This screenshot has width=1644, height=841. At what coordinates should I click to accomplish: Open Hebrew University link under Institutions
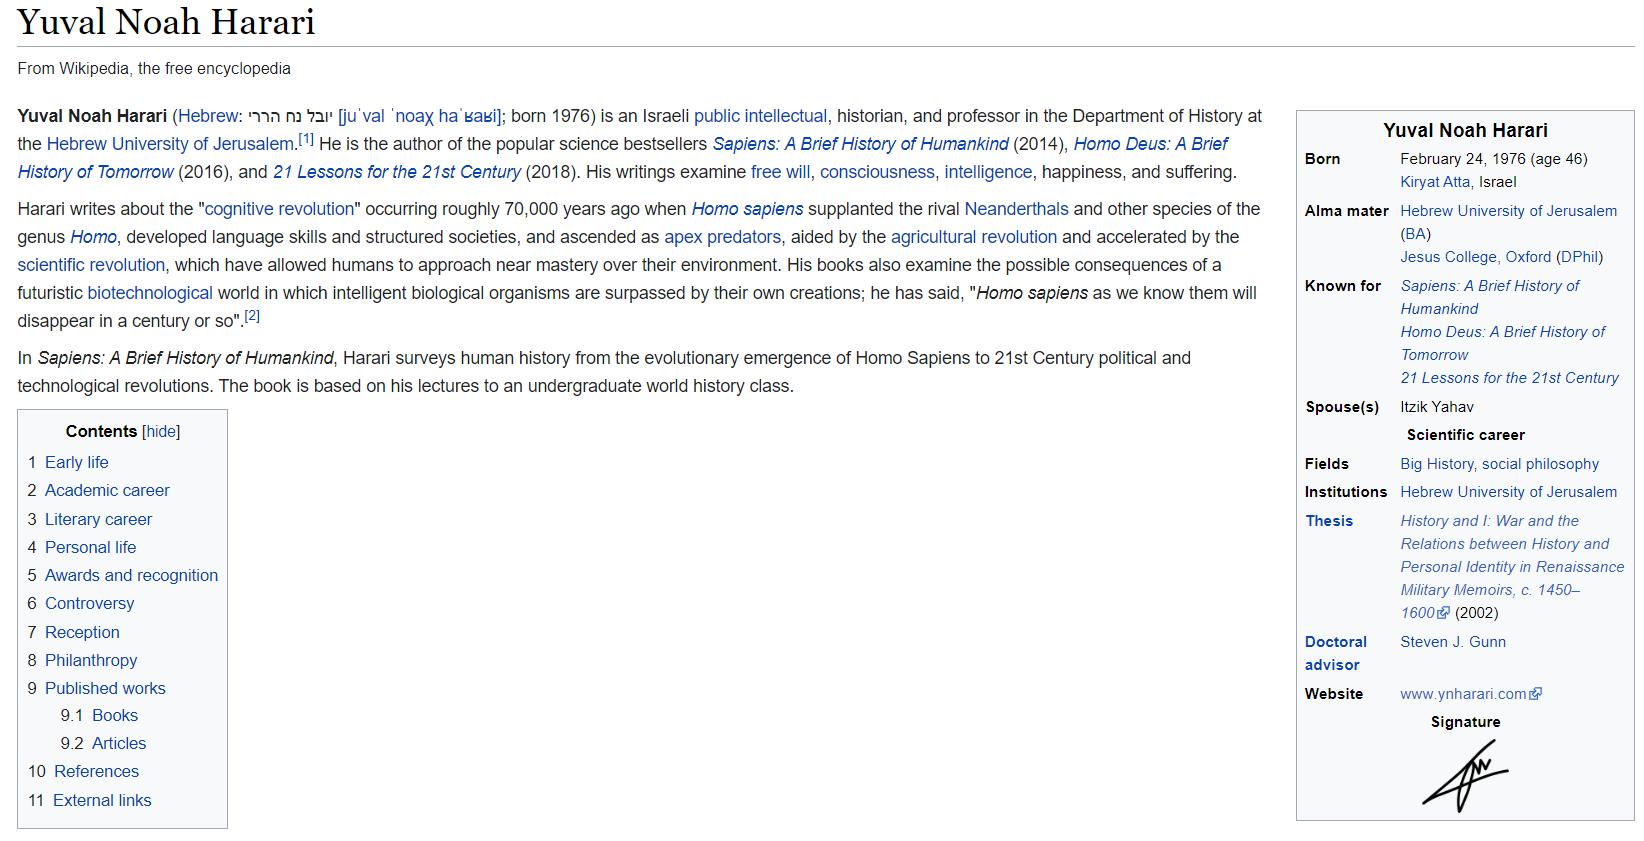pos(1508,492)
